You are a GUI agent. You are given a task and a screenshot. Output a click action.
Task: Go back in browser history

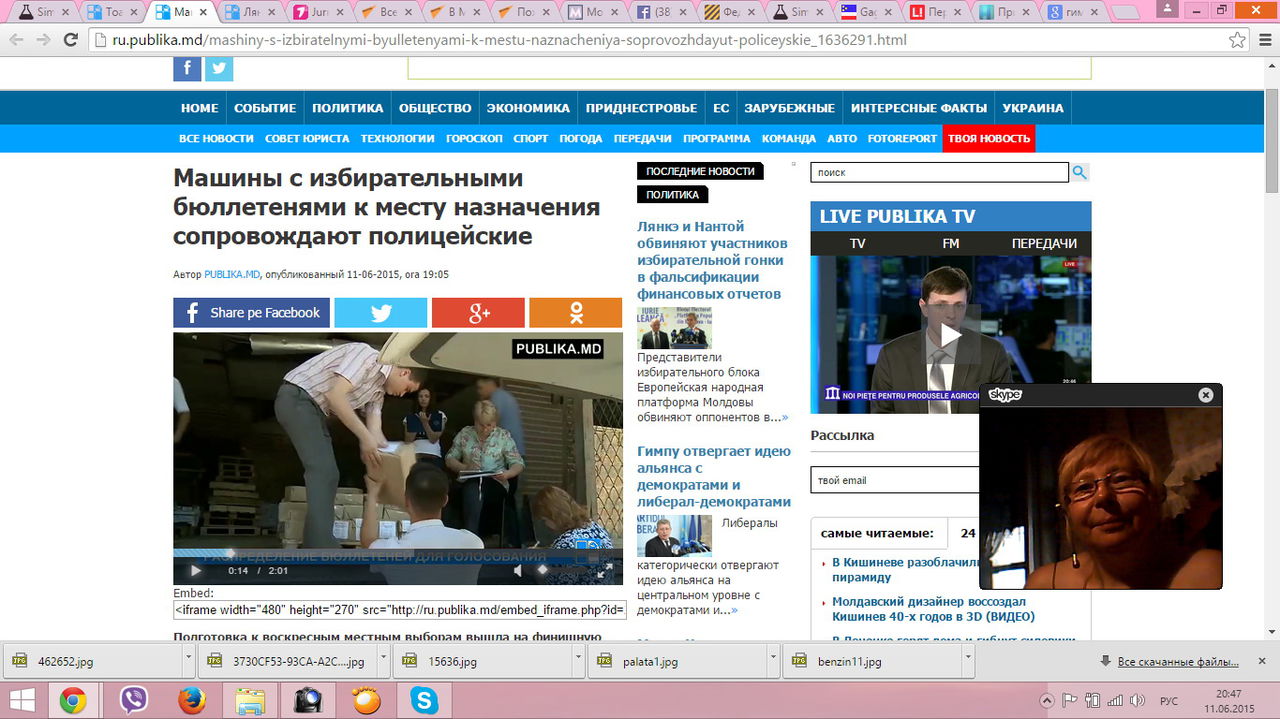point(15,40)
